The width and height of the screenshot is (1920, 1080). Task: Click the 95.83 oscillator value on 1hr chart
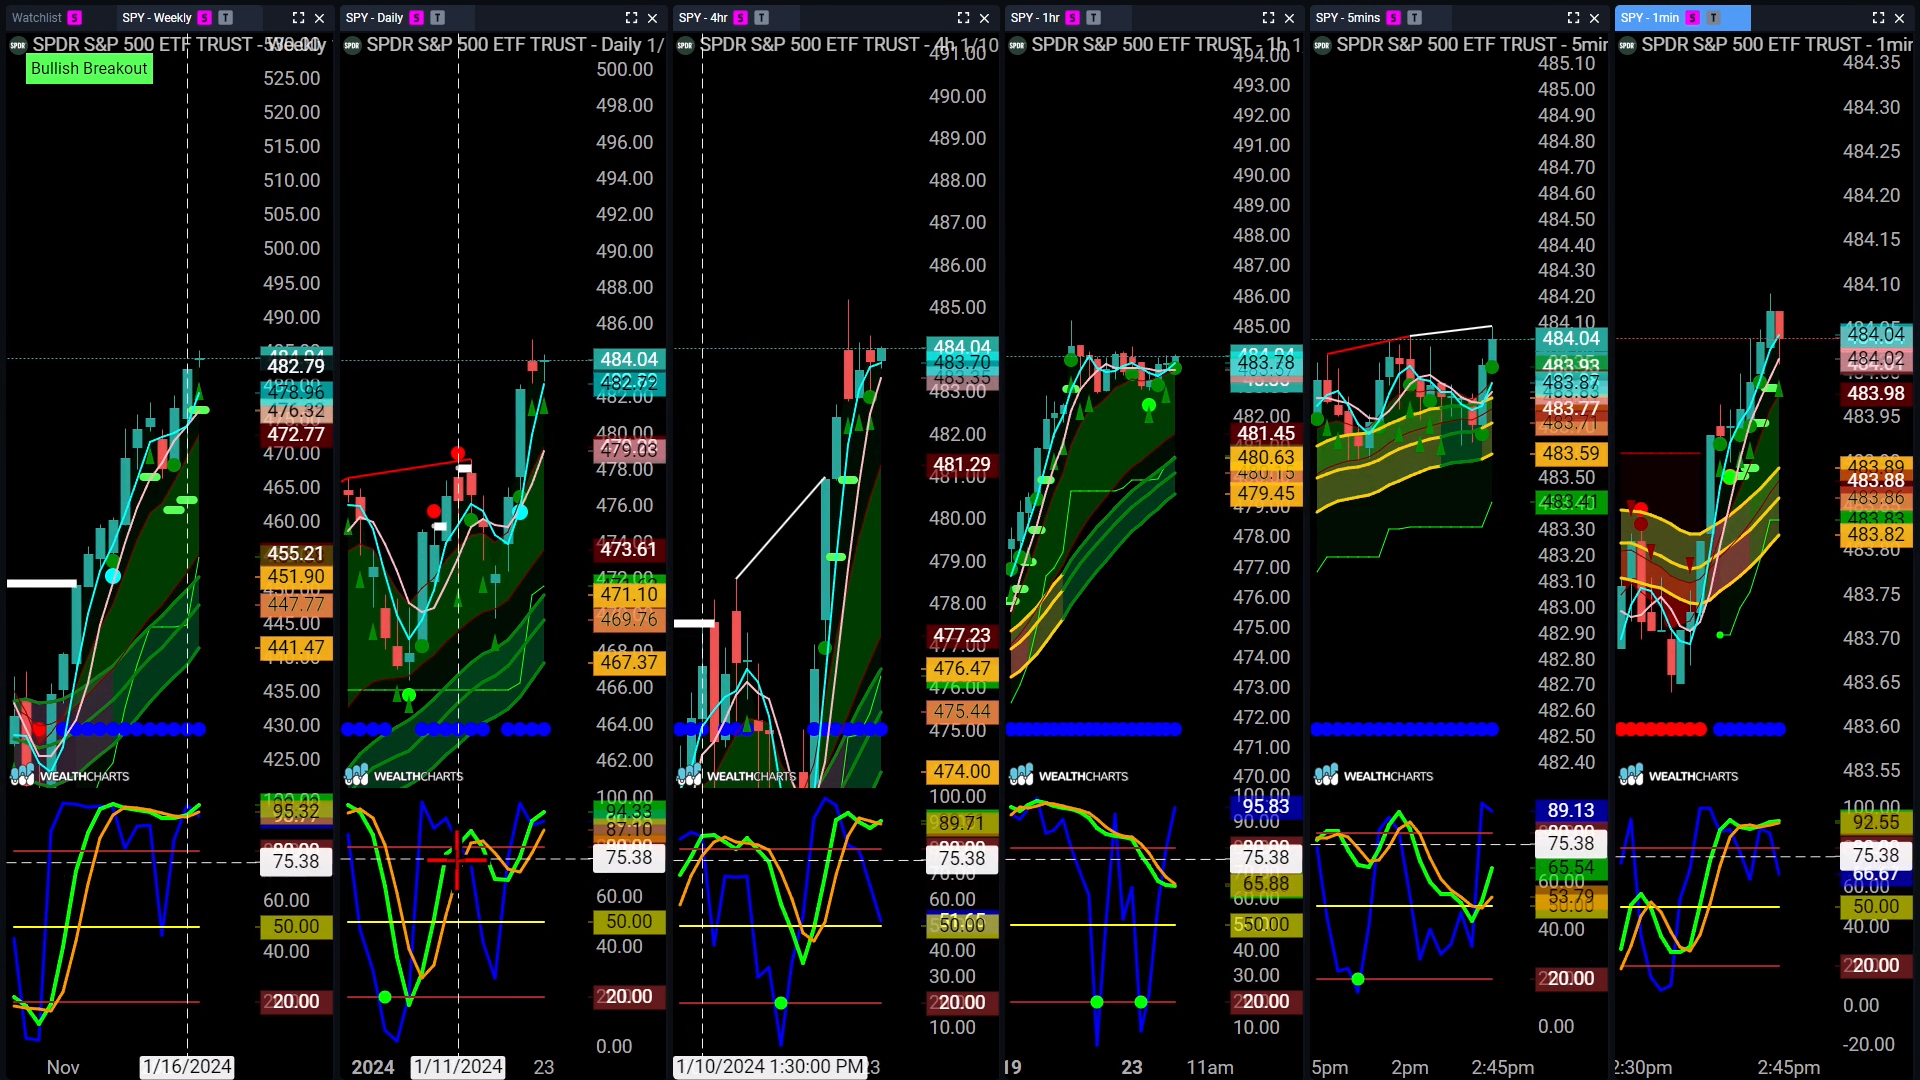[1266, 807]
